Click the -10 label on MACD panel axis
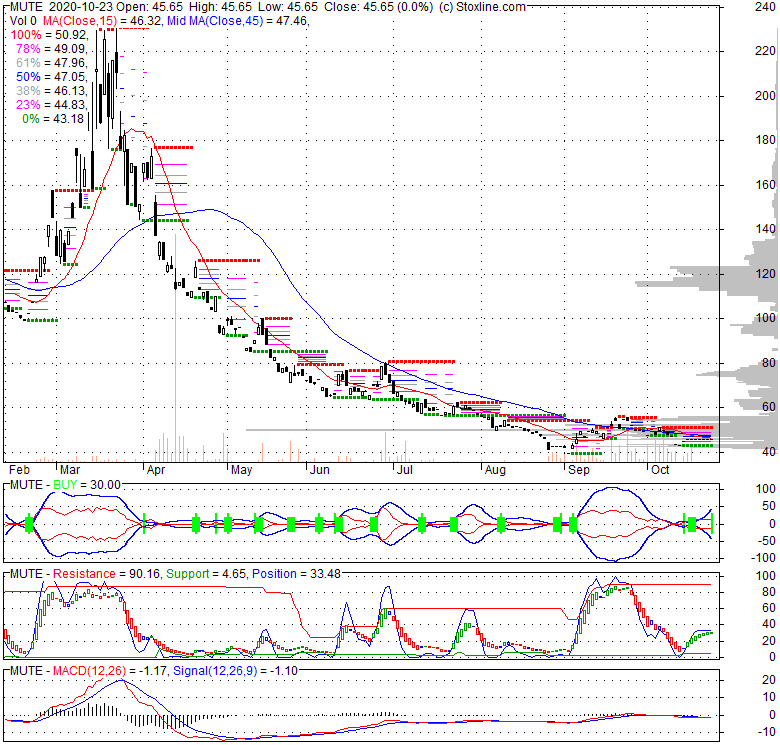This screenshot has height=745, width=780. pos(768,732)
